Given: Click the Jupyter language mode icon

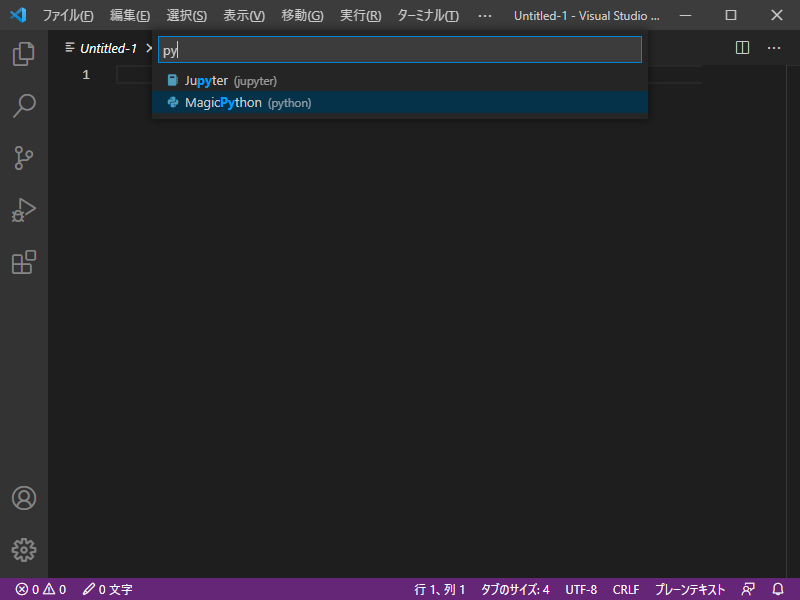Looking at the screenshot, I should [173, 81].
